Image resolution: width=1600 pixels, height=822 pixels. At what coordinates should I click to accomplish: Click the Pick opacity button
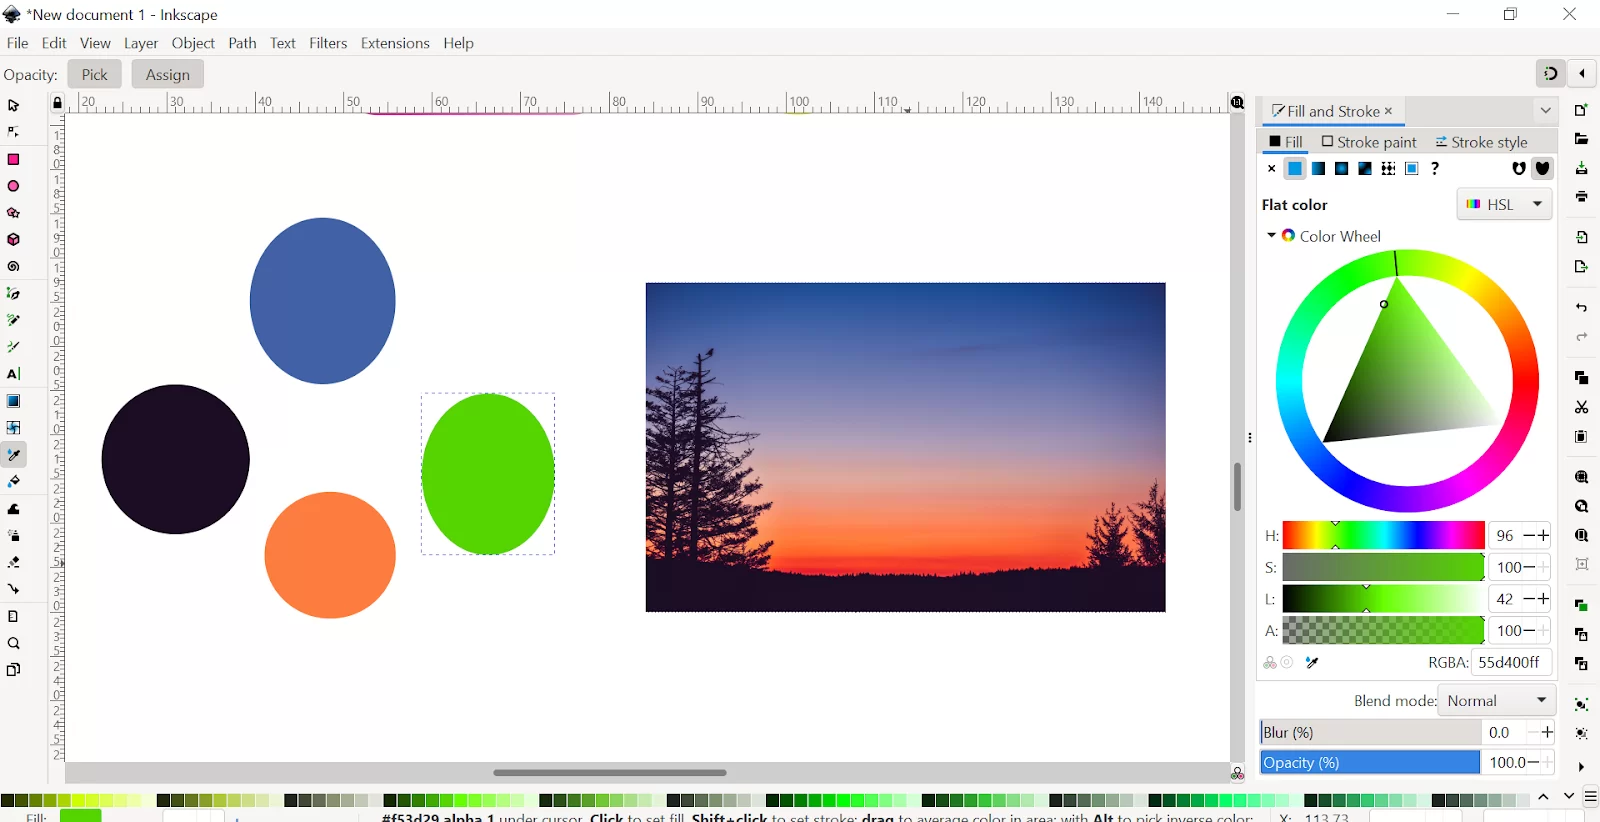click(x=94, y=74)
